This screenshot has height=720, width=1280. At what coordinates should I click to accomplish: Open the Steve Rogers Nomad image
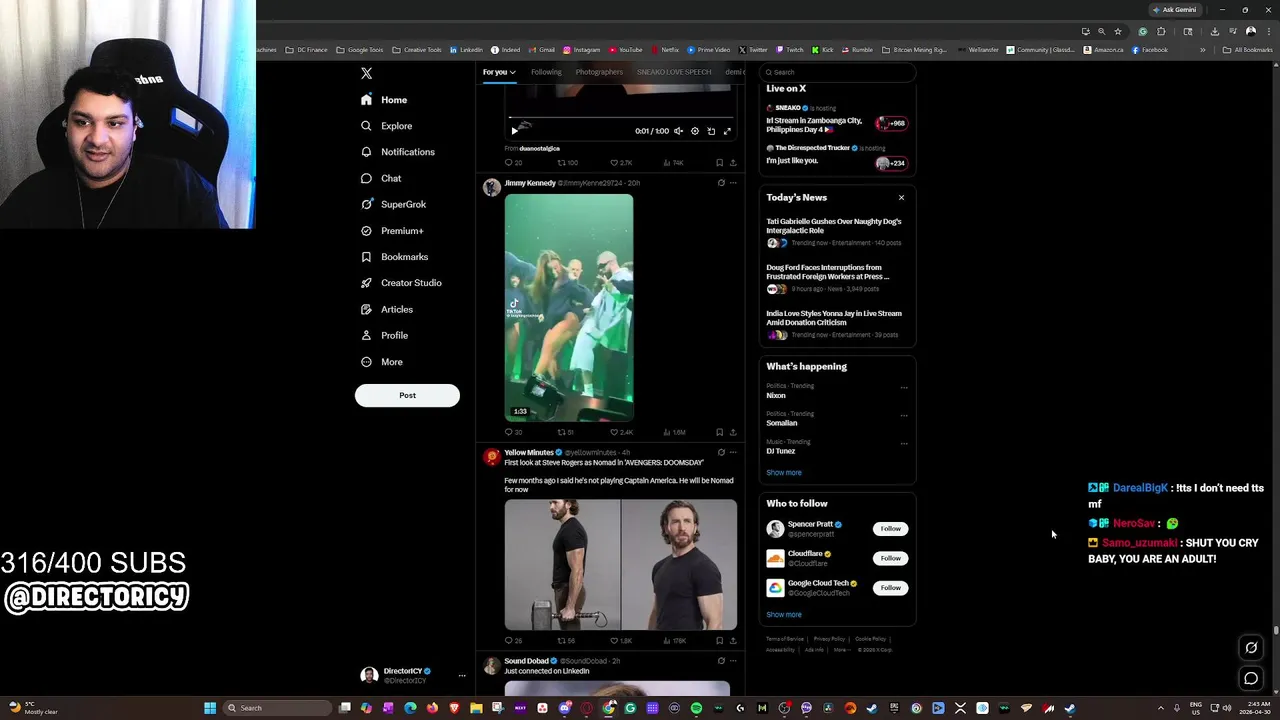pyautogui.click(x=621, y=565)
